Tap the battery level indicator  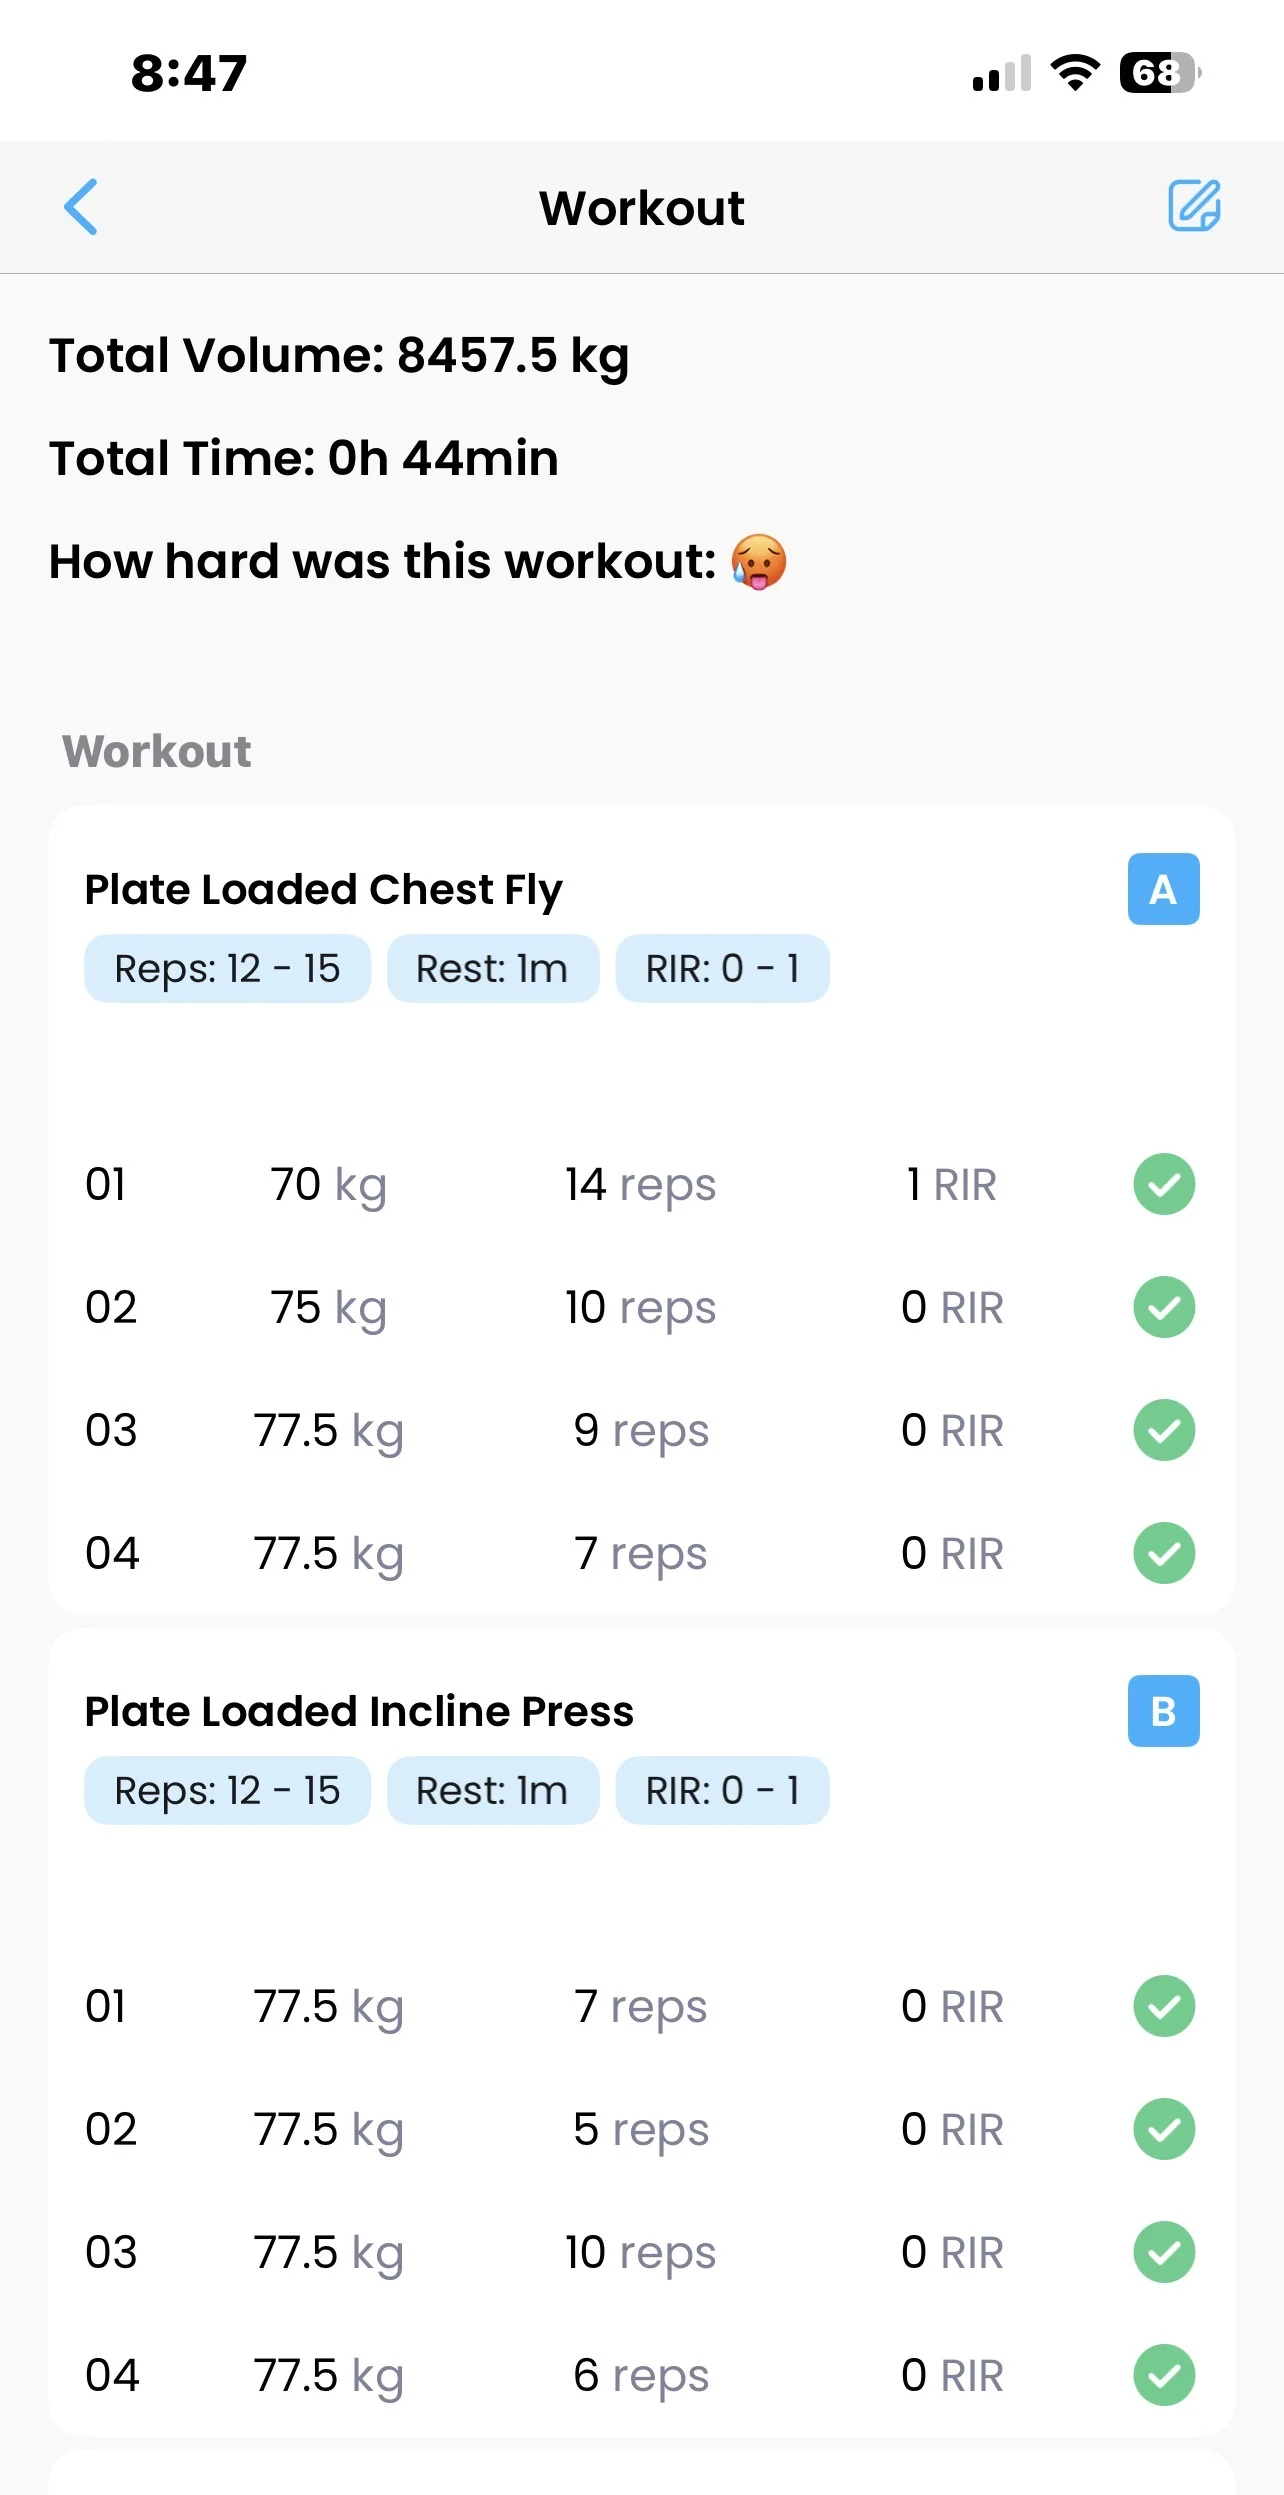click(x=1159, y=73)
